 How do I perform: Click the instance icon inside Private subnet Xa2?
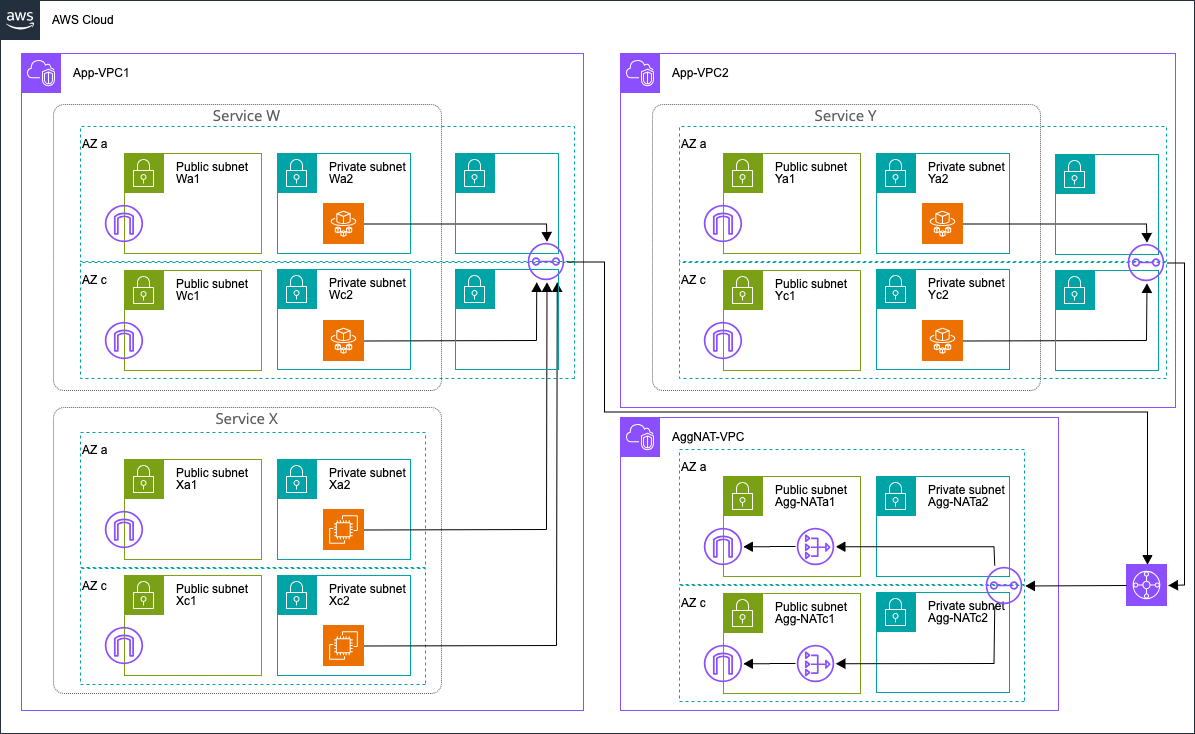(343, 530)
